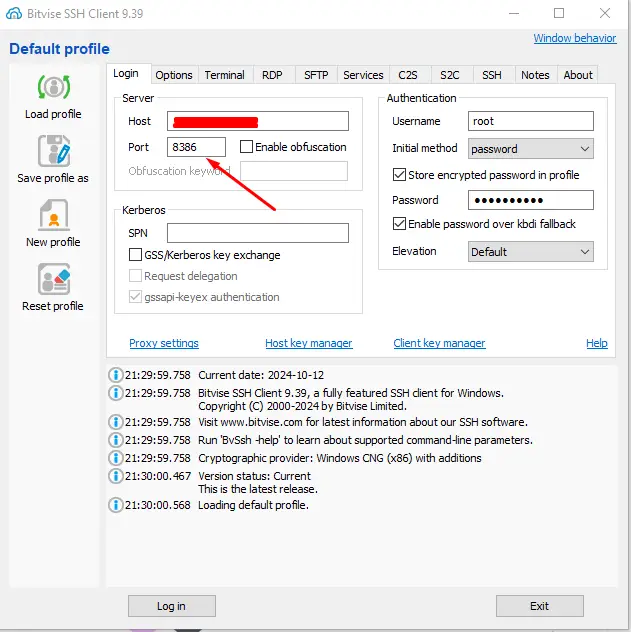Open the SFTP tab
631x632 pixels.
(x=316, y=75)
